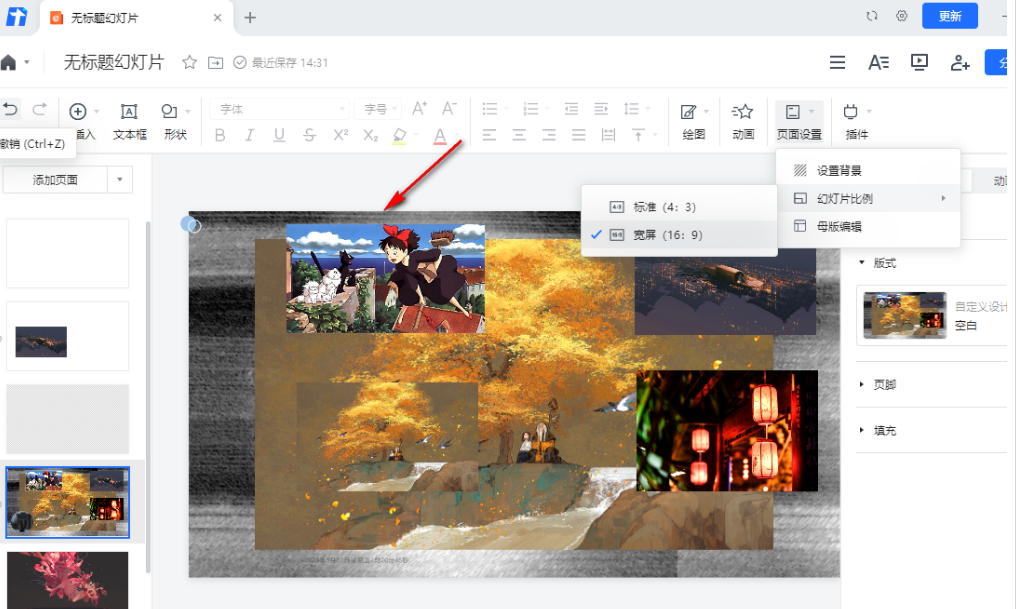
Task: Open the 绘图 drawing tool
Action: tap(693, 120)
